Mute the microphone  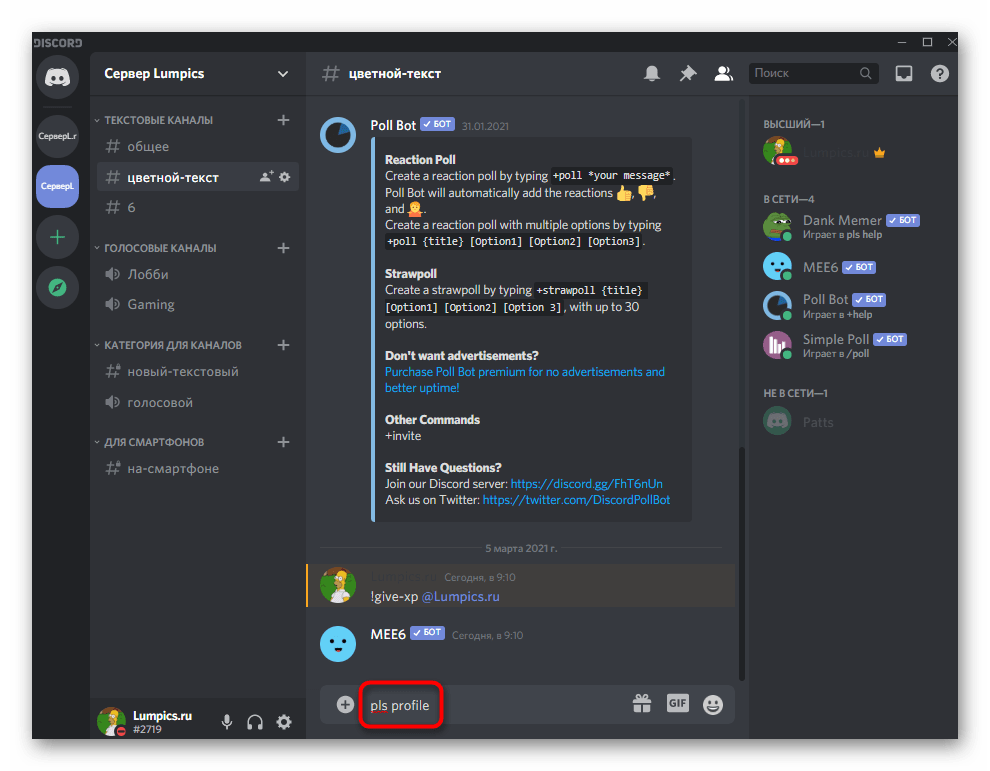[x=228, y=722]
